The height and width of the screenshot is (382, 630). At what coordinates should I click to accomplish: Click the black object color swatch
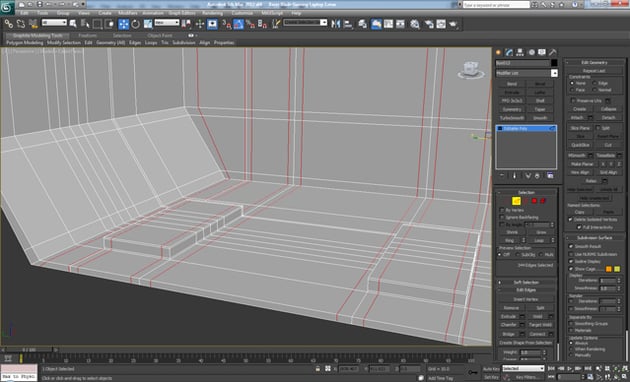[554, 63]
